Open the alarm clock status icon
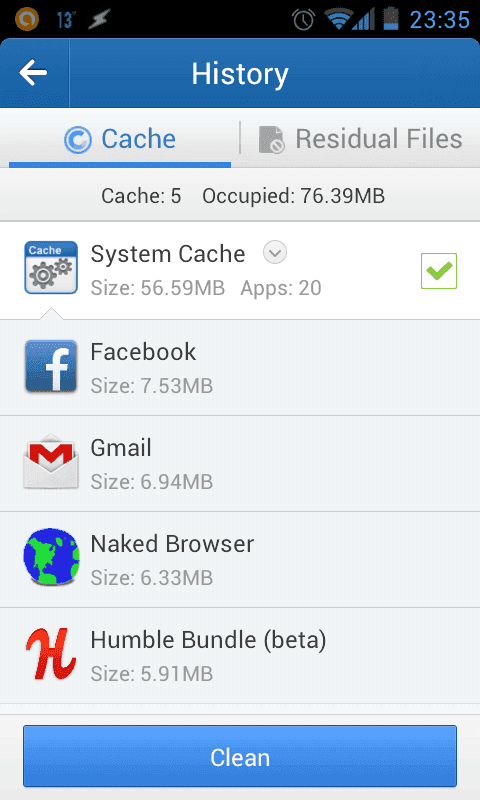This screenshot has width=480, height=800. coord(303,19)
